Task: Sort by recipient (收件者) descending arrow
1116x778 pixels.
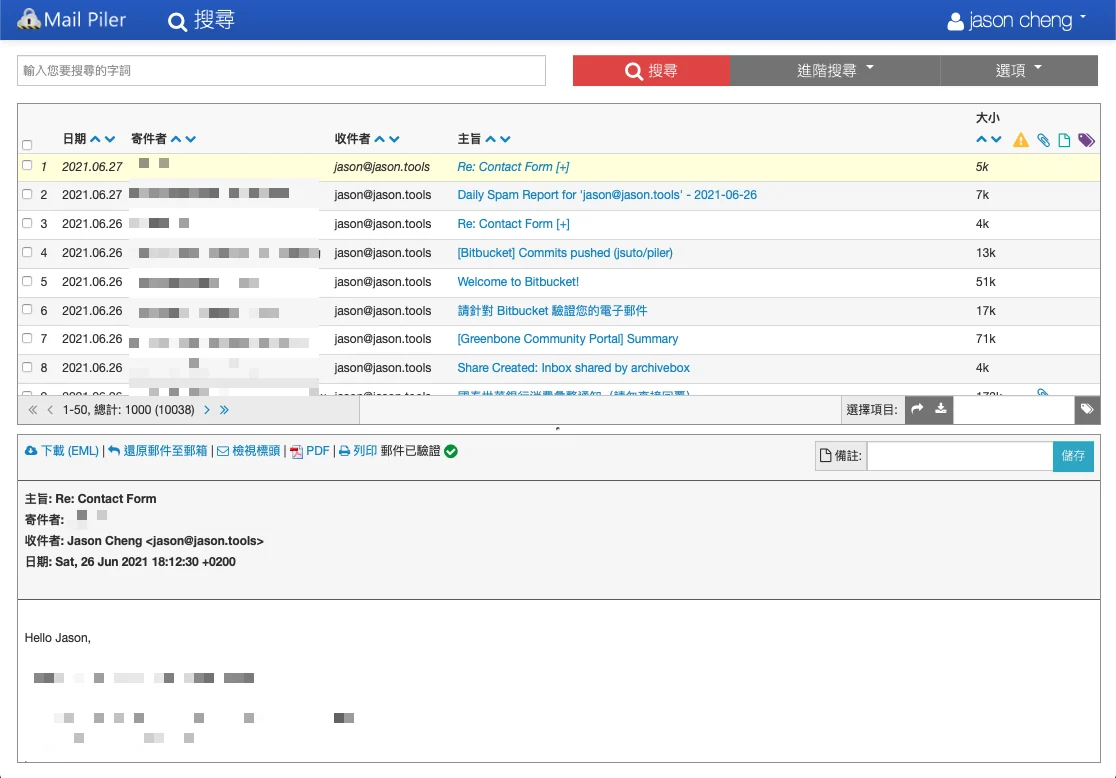Action: tap(394, 140)
